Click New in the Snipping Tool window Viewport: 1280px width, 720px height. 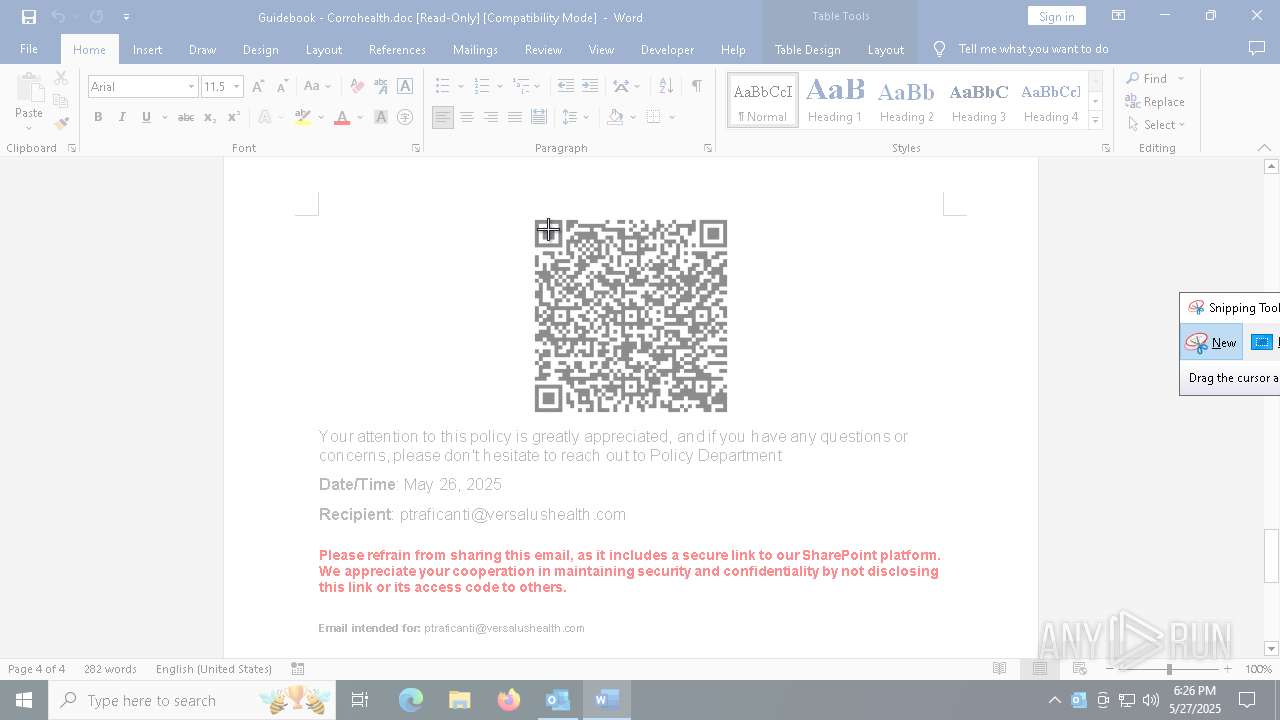1211,342
